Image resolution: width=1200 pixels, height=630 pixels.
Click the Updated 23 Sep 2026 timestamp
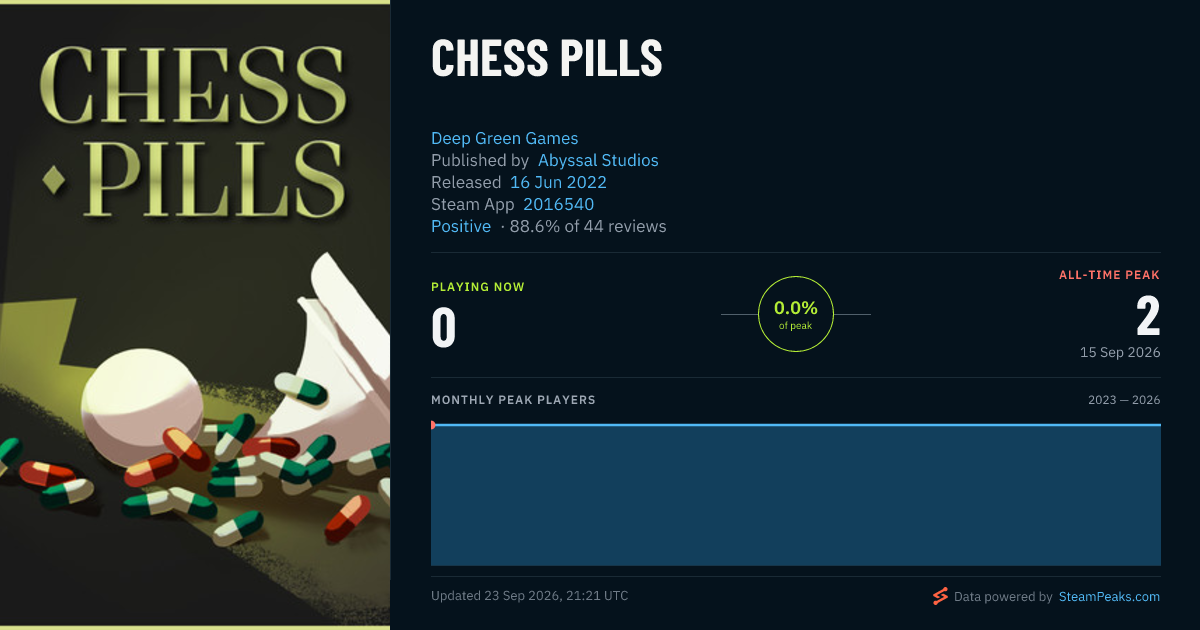point(530,596)
